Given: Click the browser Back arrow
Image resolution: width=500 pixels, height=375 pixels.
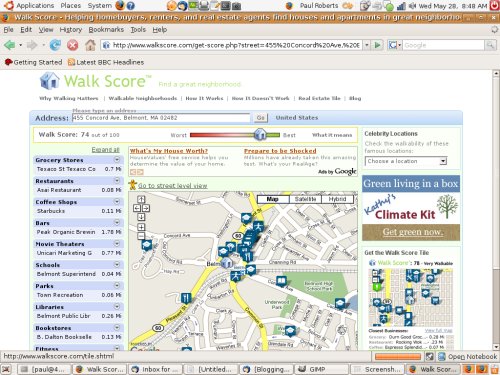Looking at the screenshot, I should (x=9, y=45).
